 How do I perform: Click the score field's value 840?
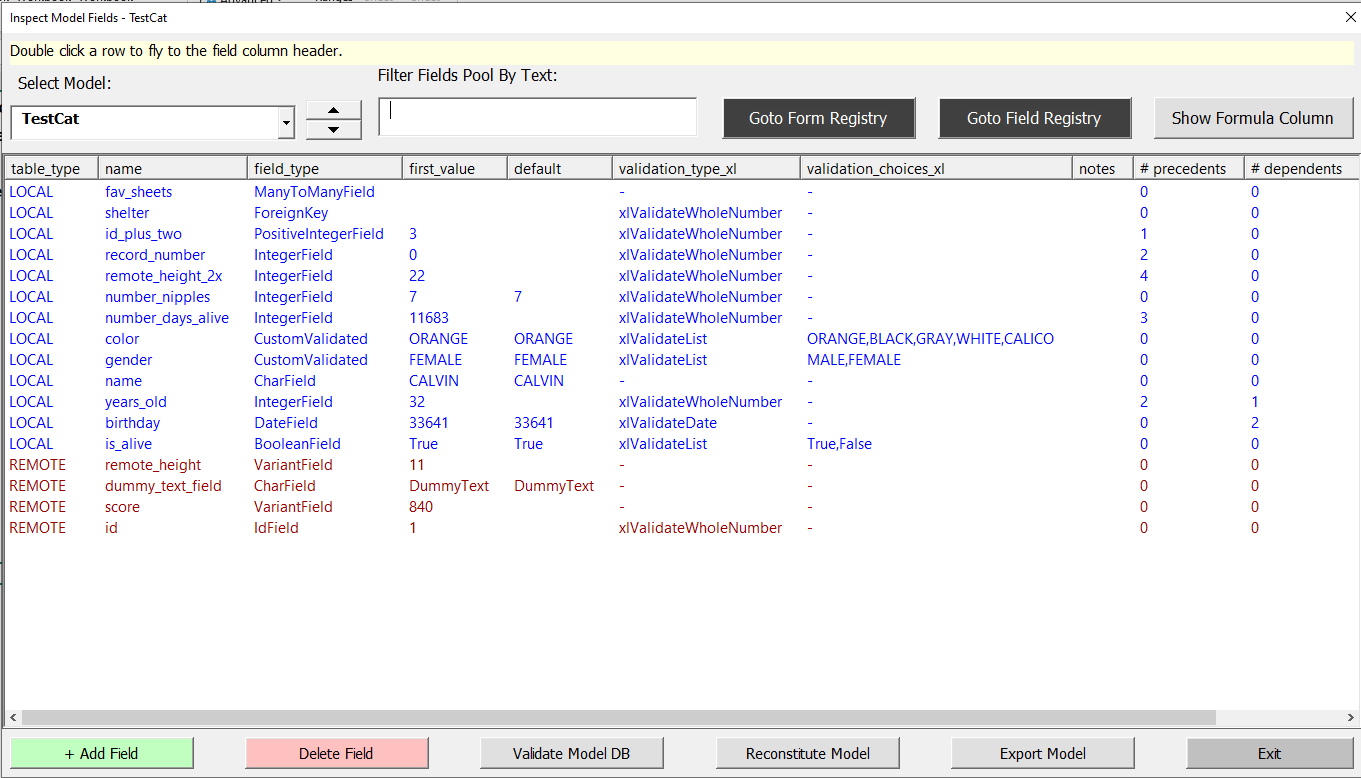pos(421,507)
